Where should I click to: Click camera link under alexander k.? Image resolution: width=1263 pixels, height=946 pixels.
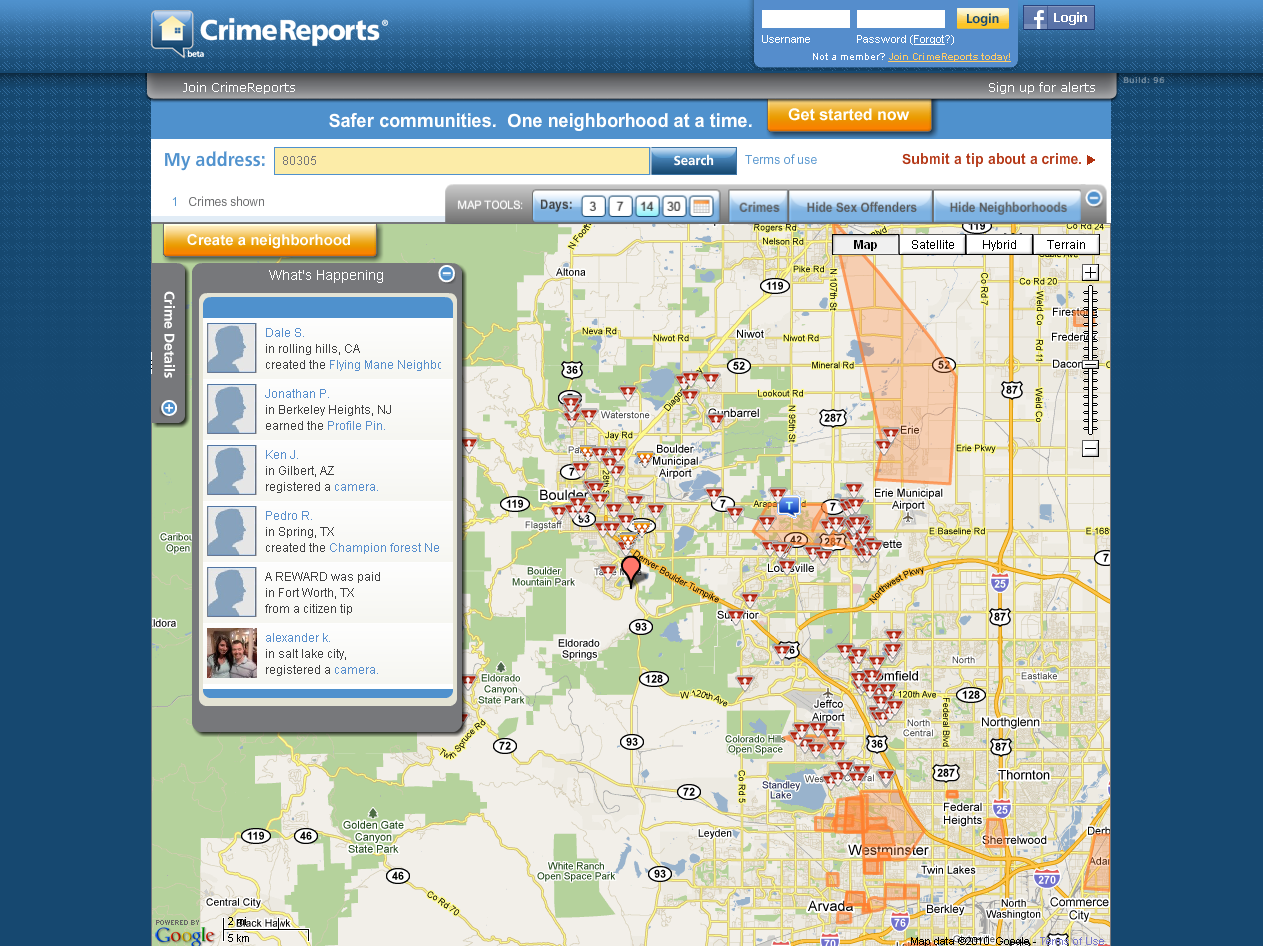(x=356, y=670)
